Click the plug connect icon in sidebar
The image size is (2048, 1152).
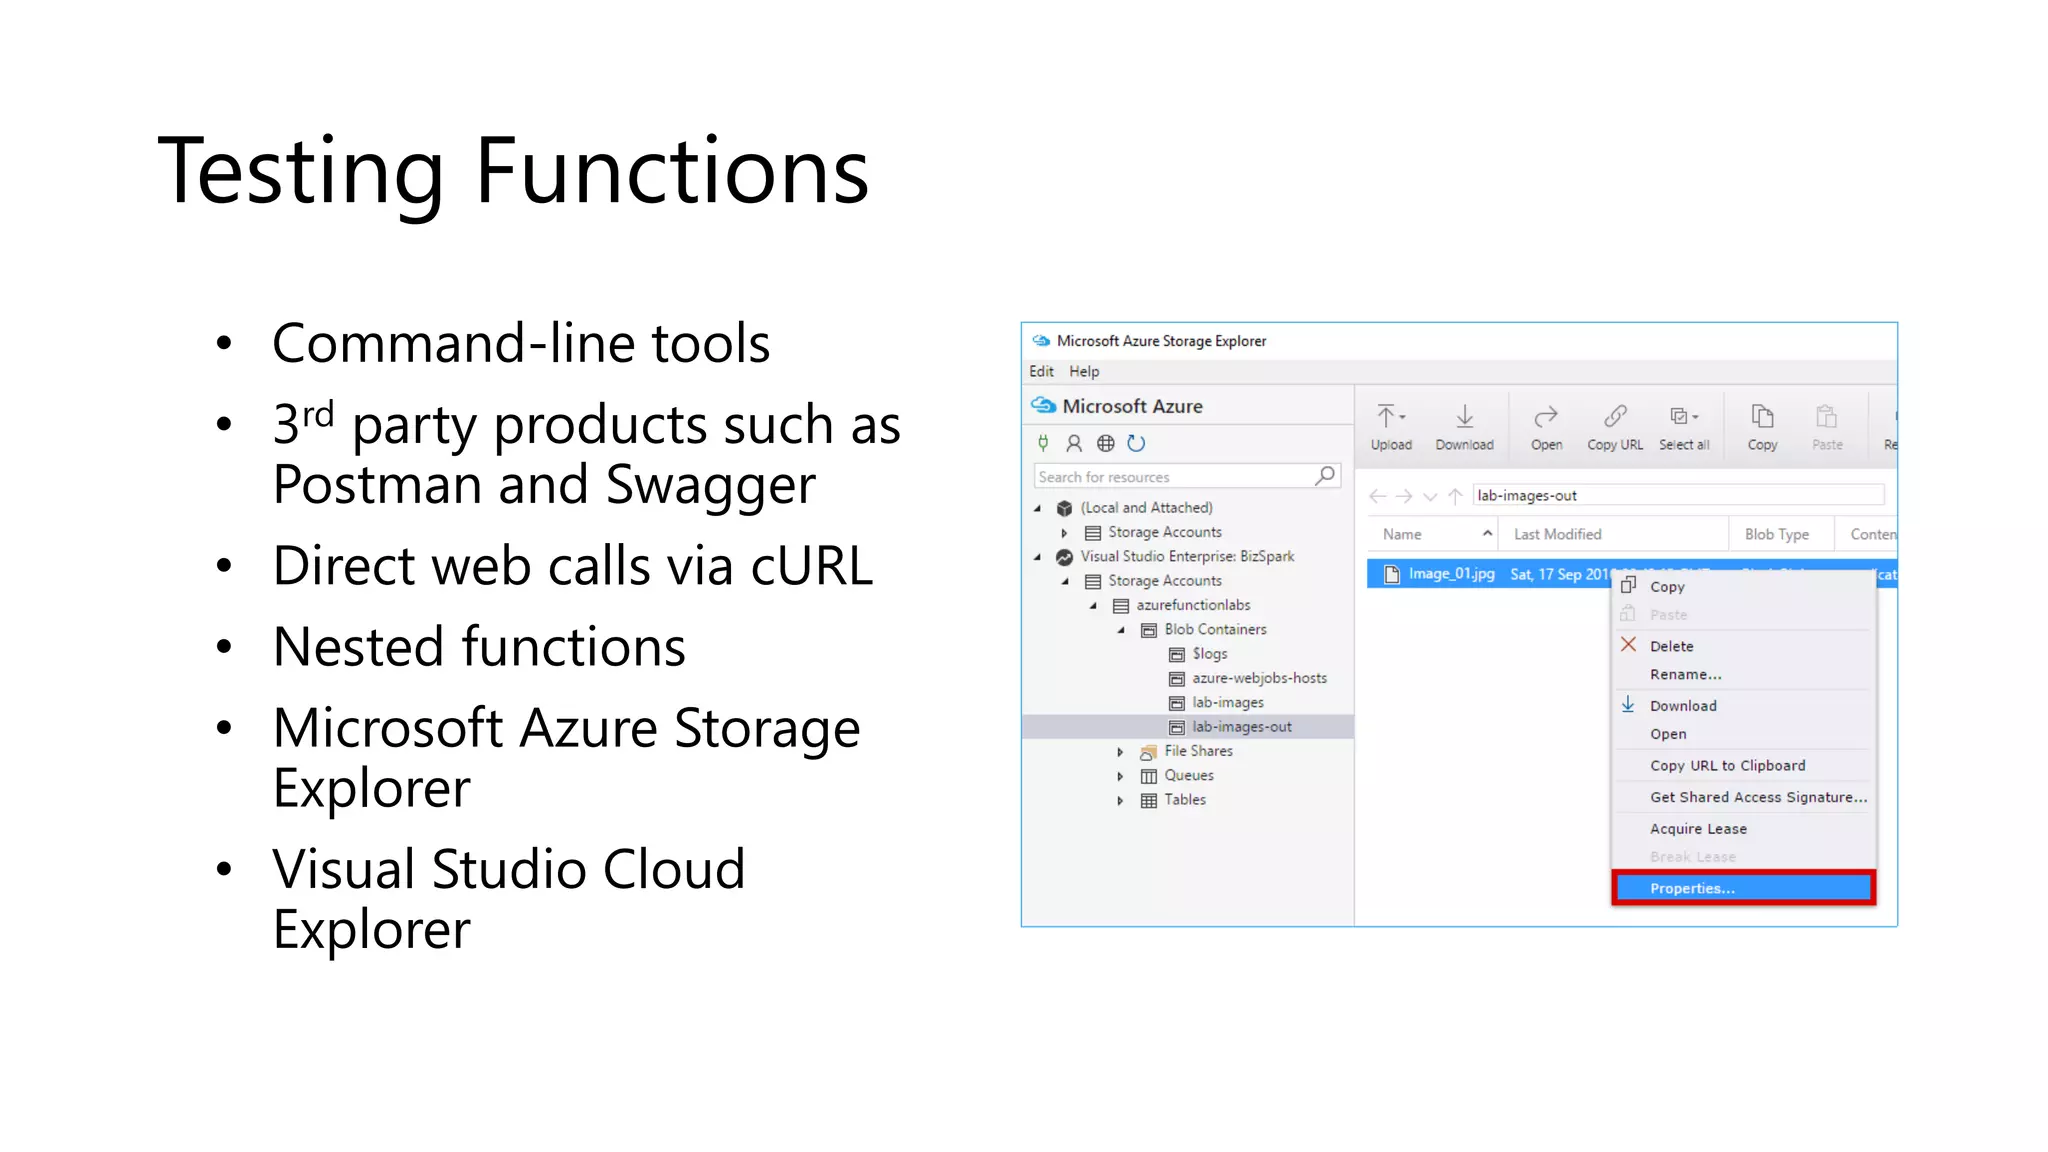coord(1043,443)
